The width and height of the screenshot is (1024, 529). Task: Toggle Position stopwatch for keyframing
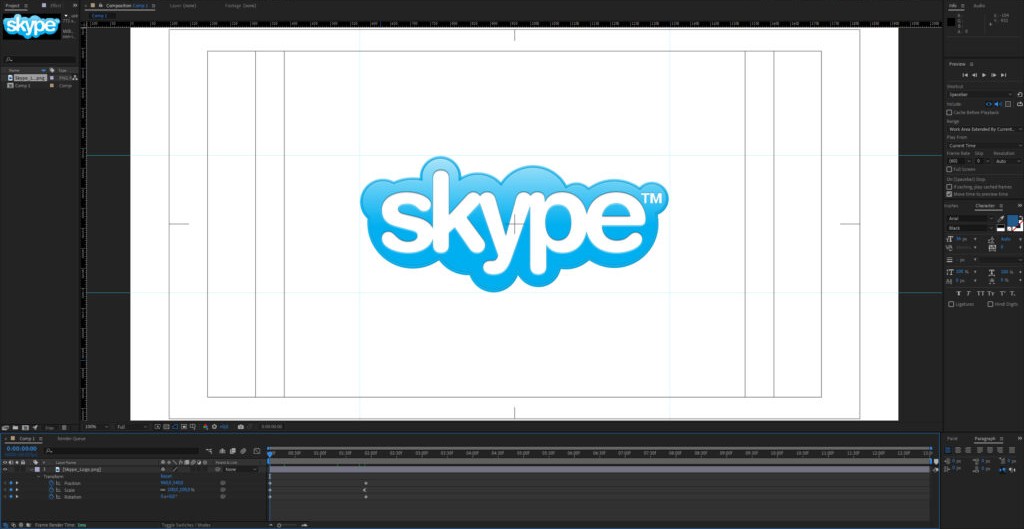pos(52,483)
